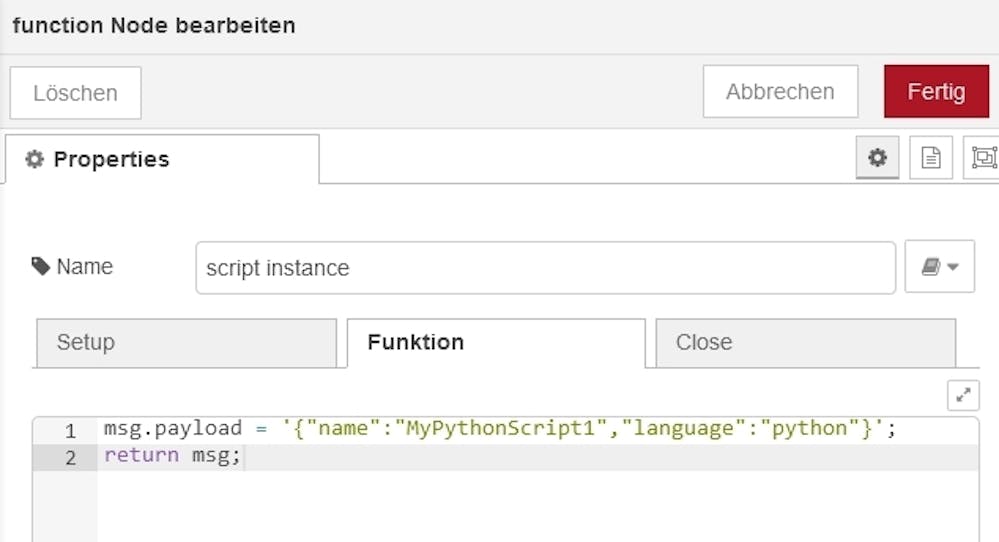The height and width of the screenshot is (542, 999).
Task: Open the node appearance settings icon
Action: pos(983,158)
